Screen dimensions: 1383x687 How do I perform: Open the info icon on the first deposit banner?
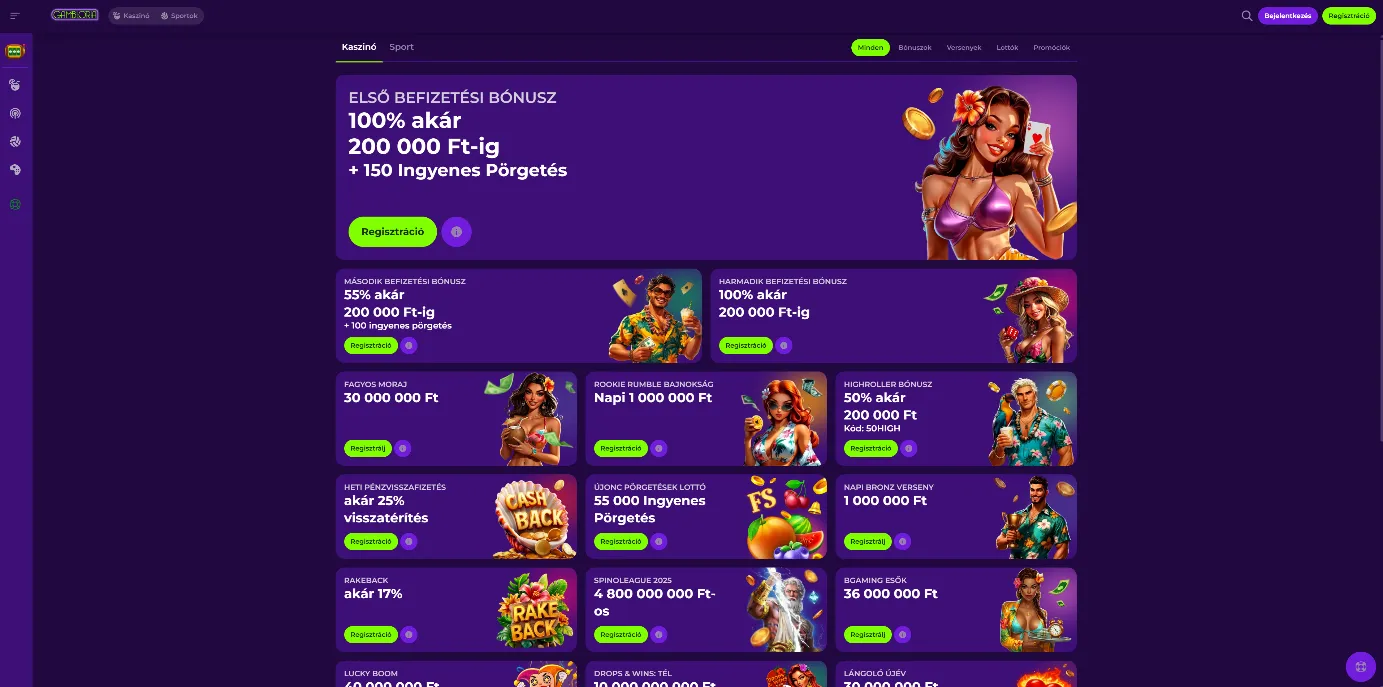tap(456, 232)
